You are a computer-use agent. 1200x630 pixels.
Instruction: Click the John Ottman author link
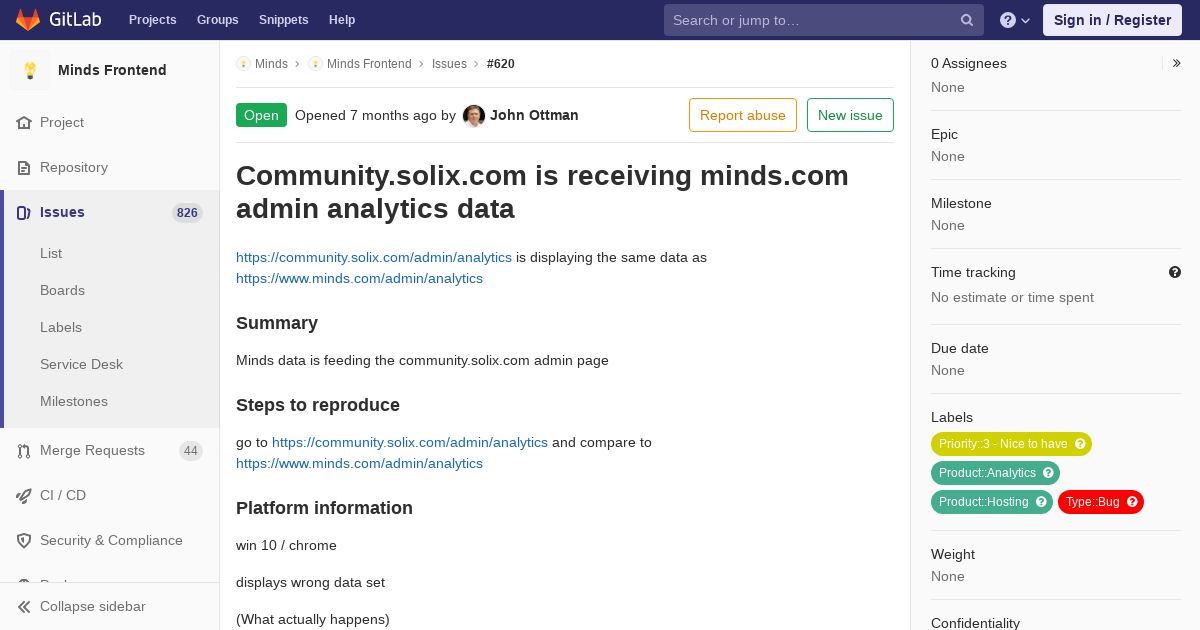pyautogui.click(x=534, y=115)
